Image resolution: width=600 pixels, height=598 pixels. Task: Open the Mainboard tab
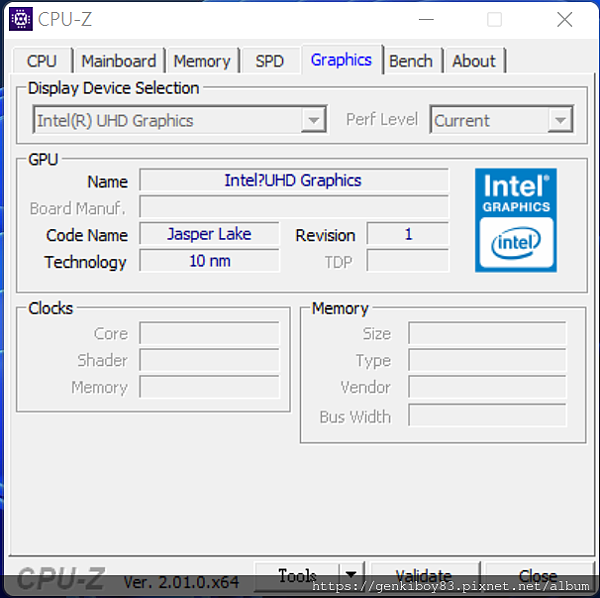(x=119, y=61)
